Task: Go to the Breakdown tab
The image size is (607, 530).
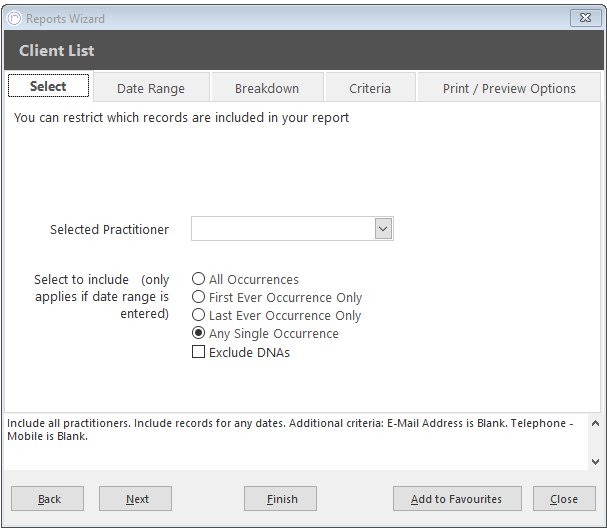Action: point(267,88)
